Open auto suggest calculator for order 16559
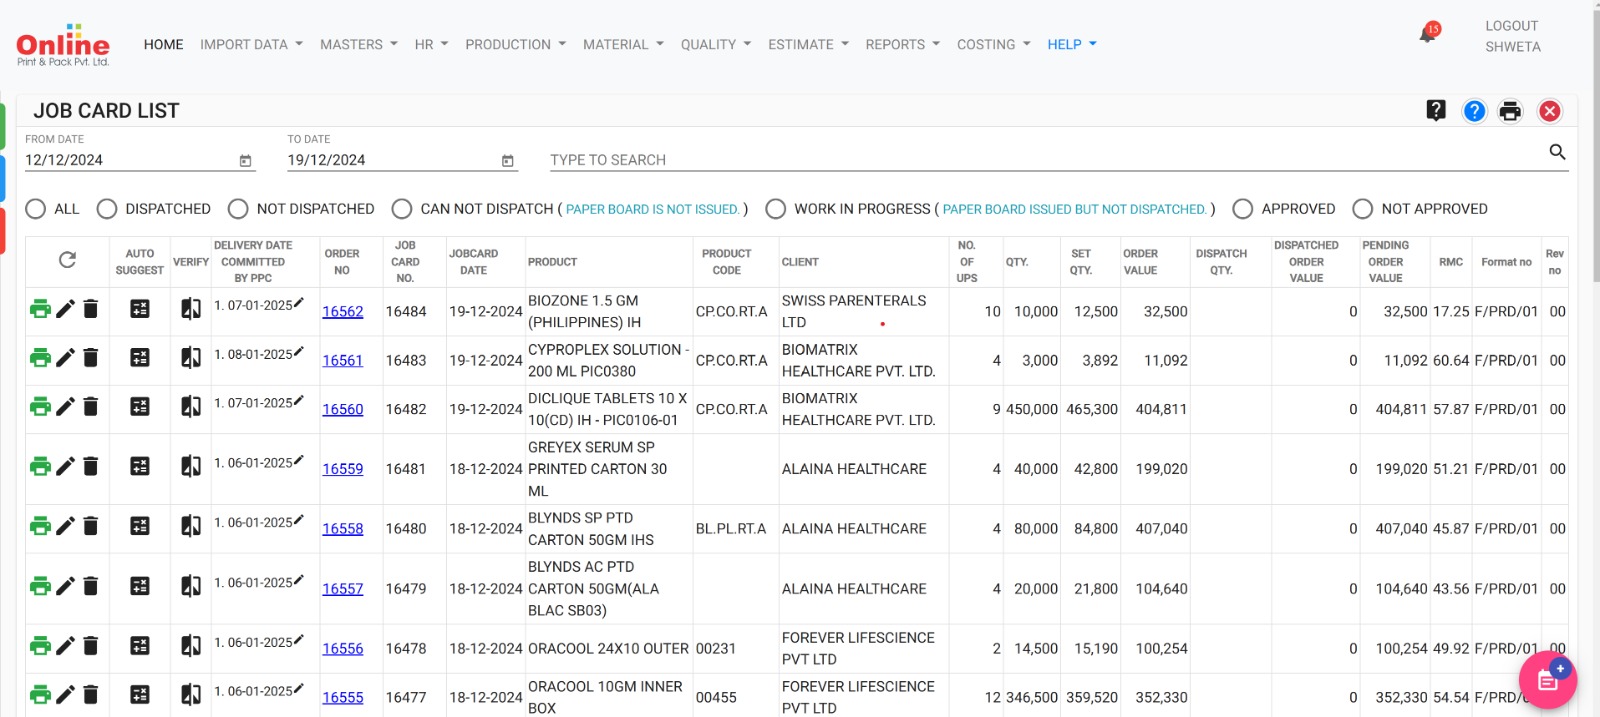 click(140, 466)
